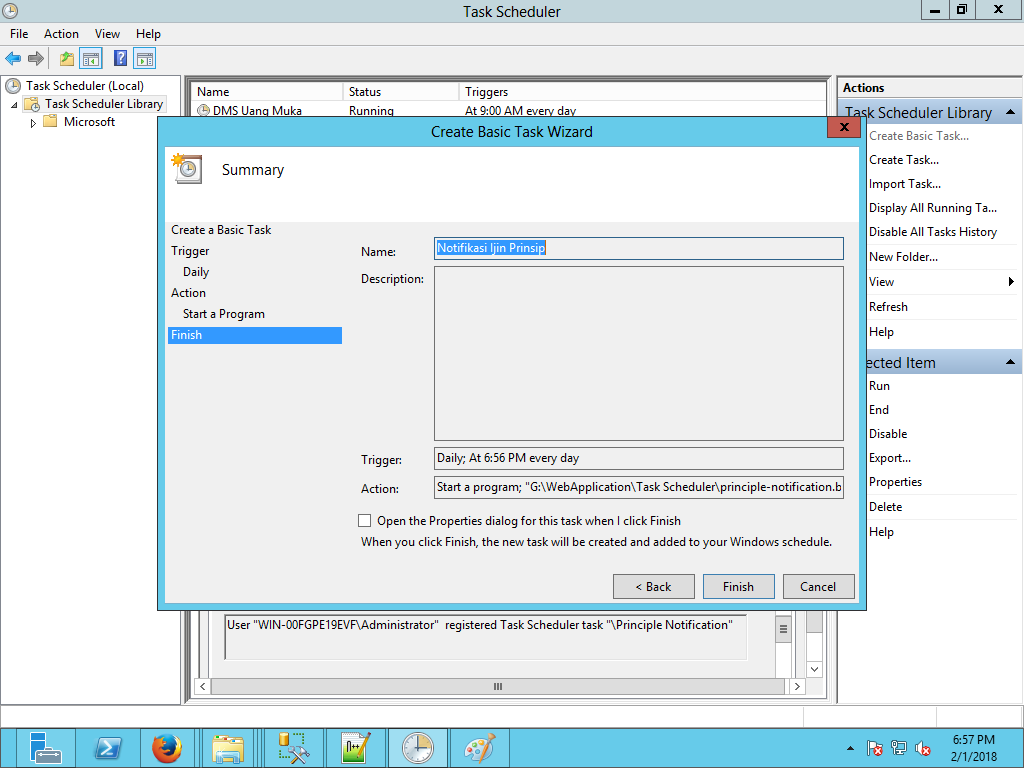This screenshot has height=768, width=1024.
Task: Enable Open the Properties dialog checkbox
Action: (x=365, y=521)
